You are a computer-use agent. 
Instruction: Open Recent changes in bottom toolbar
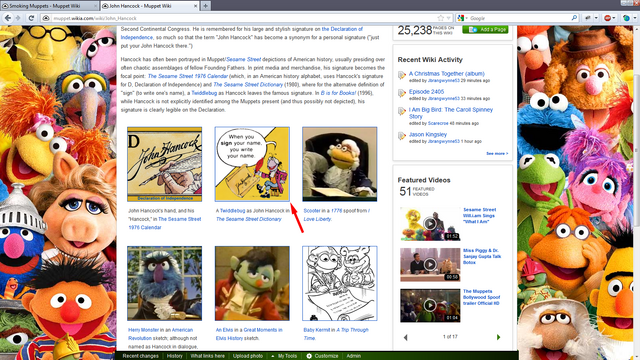140,356
